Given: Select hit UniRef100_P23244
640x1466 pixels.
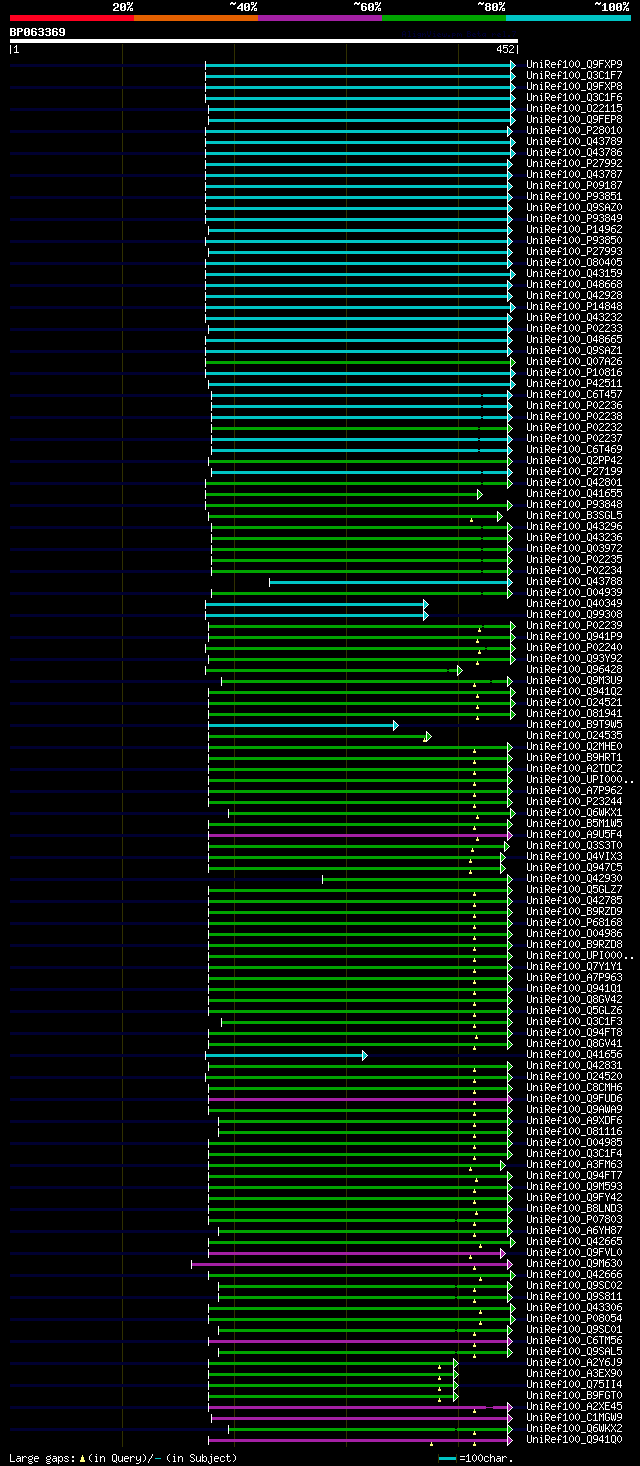Looking at the screenshot, I should click(574, 801).
